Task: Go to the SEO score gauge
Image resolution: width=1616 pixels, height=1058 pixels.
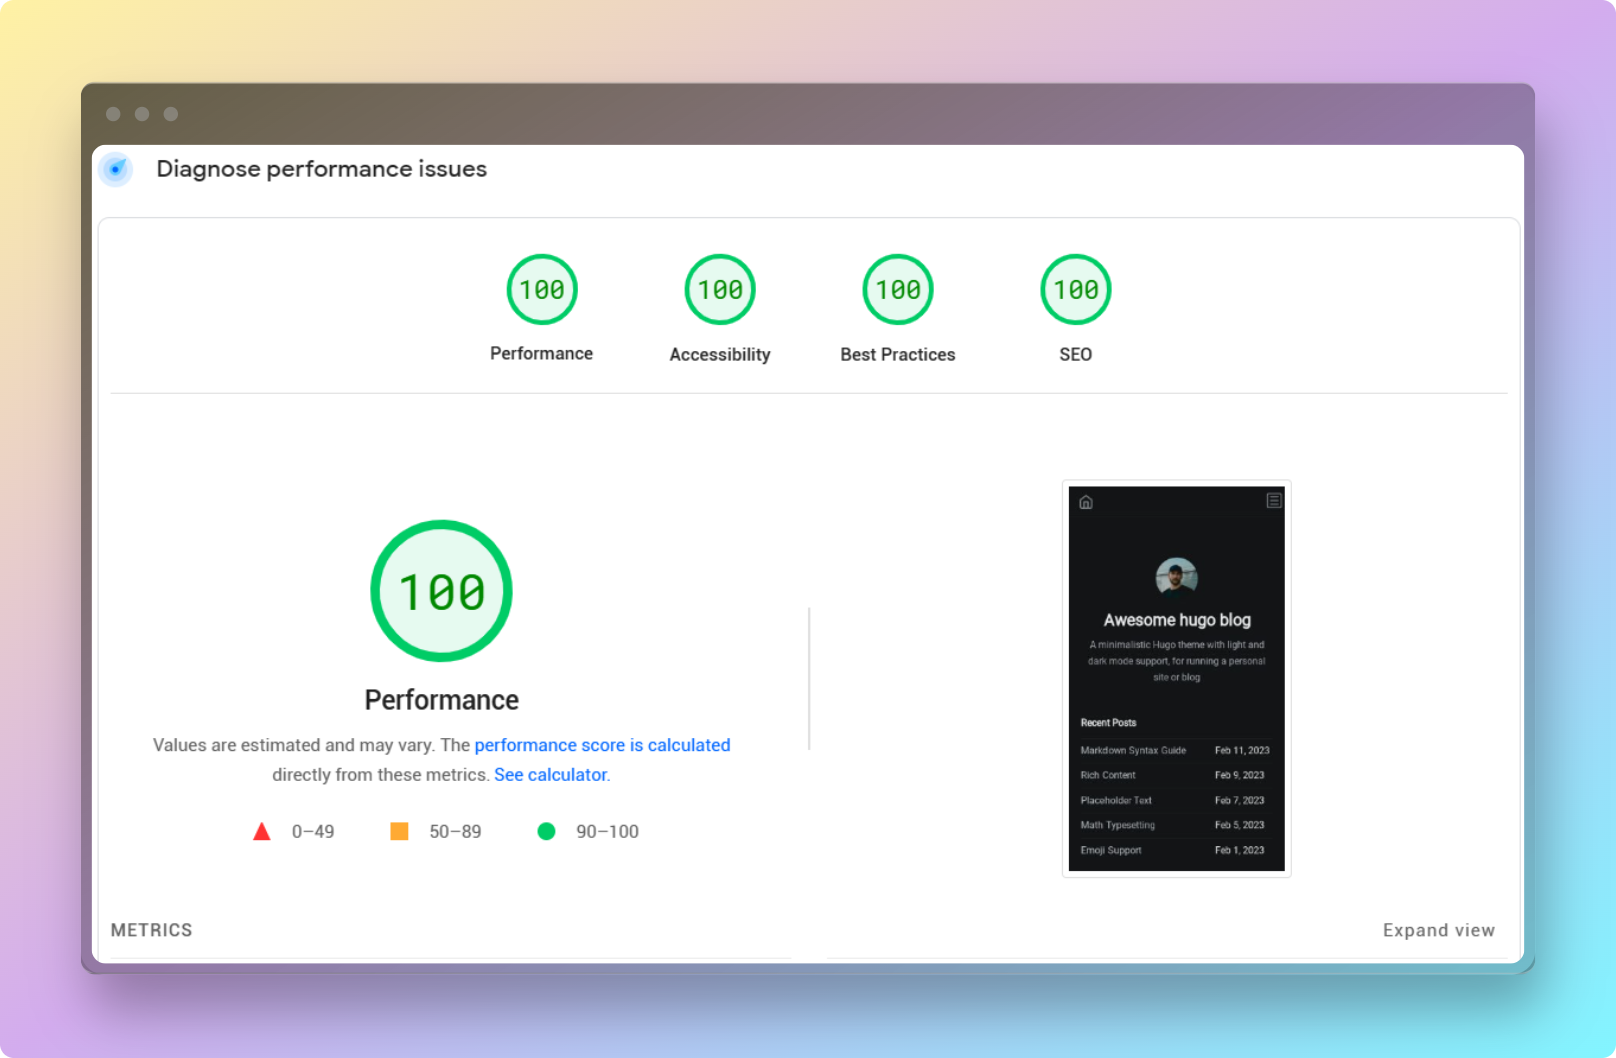Action: pos(1075,290)
